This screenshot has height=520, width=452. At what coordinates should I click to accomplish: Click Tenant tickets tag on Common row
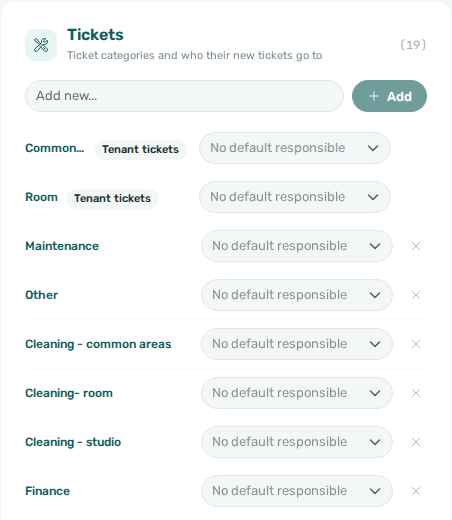(140, 149)
